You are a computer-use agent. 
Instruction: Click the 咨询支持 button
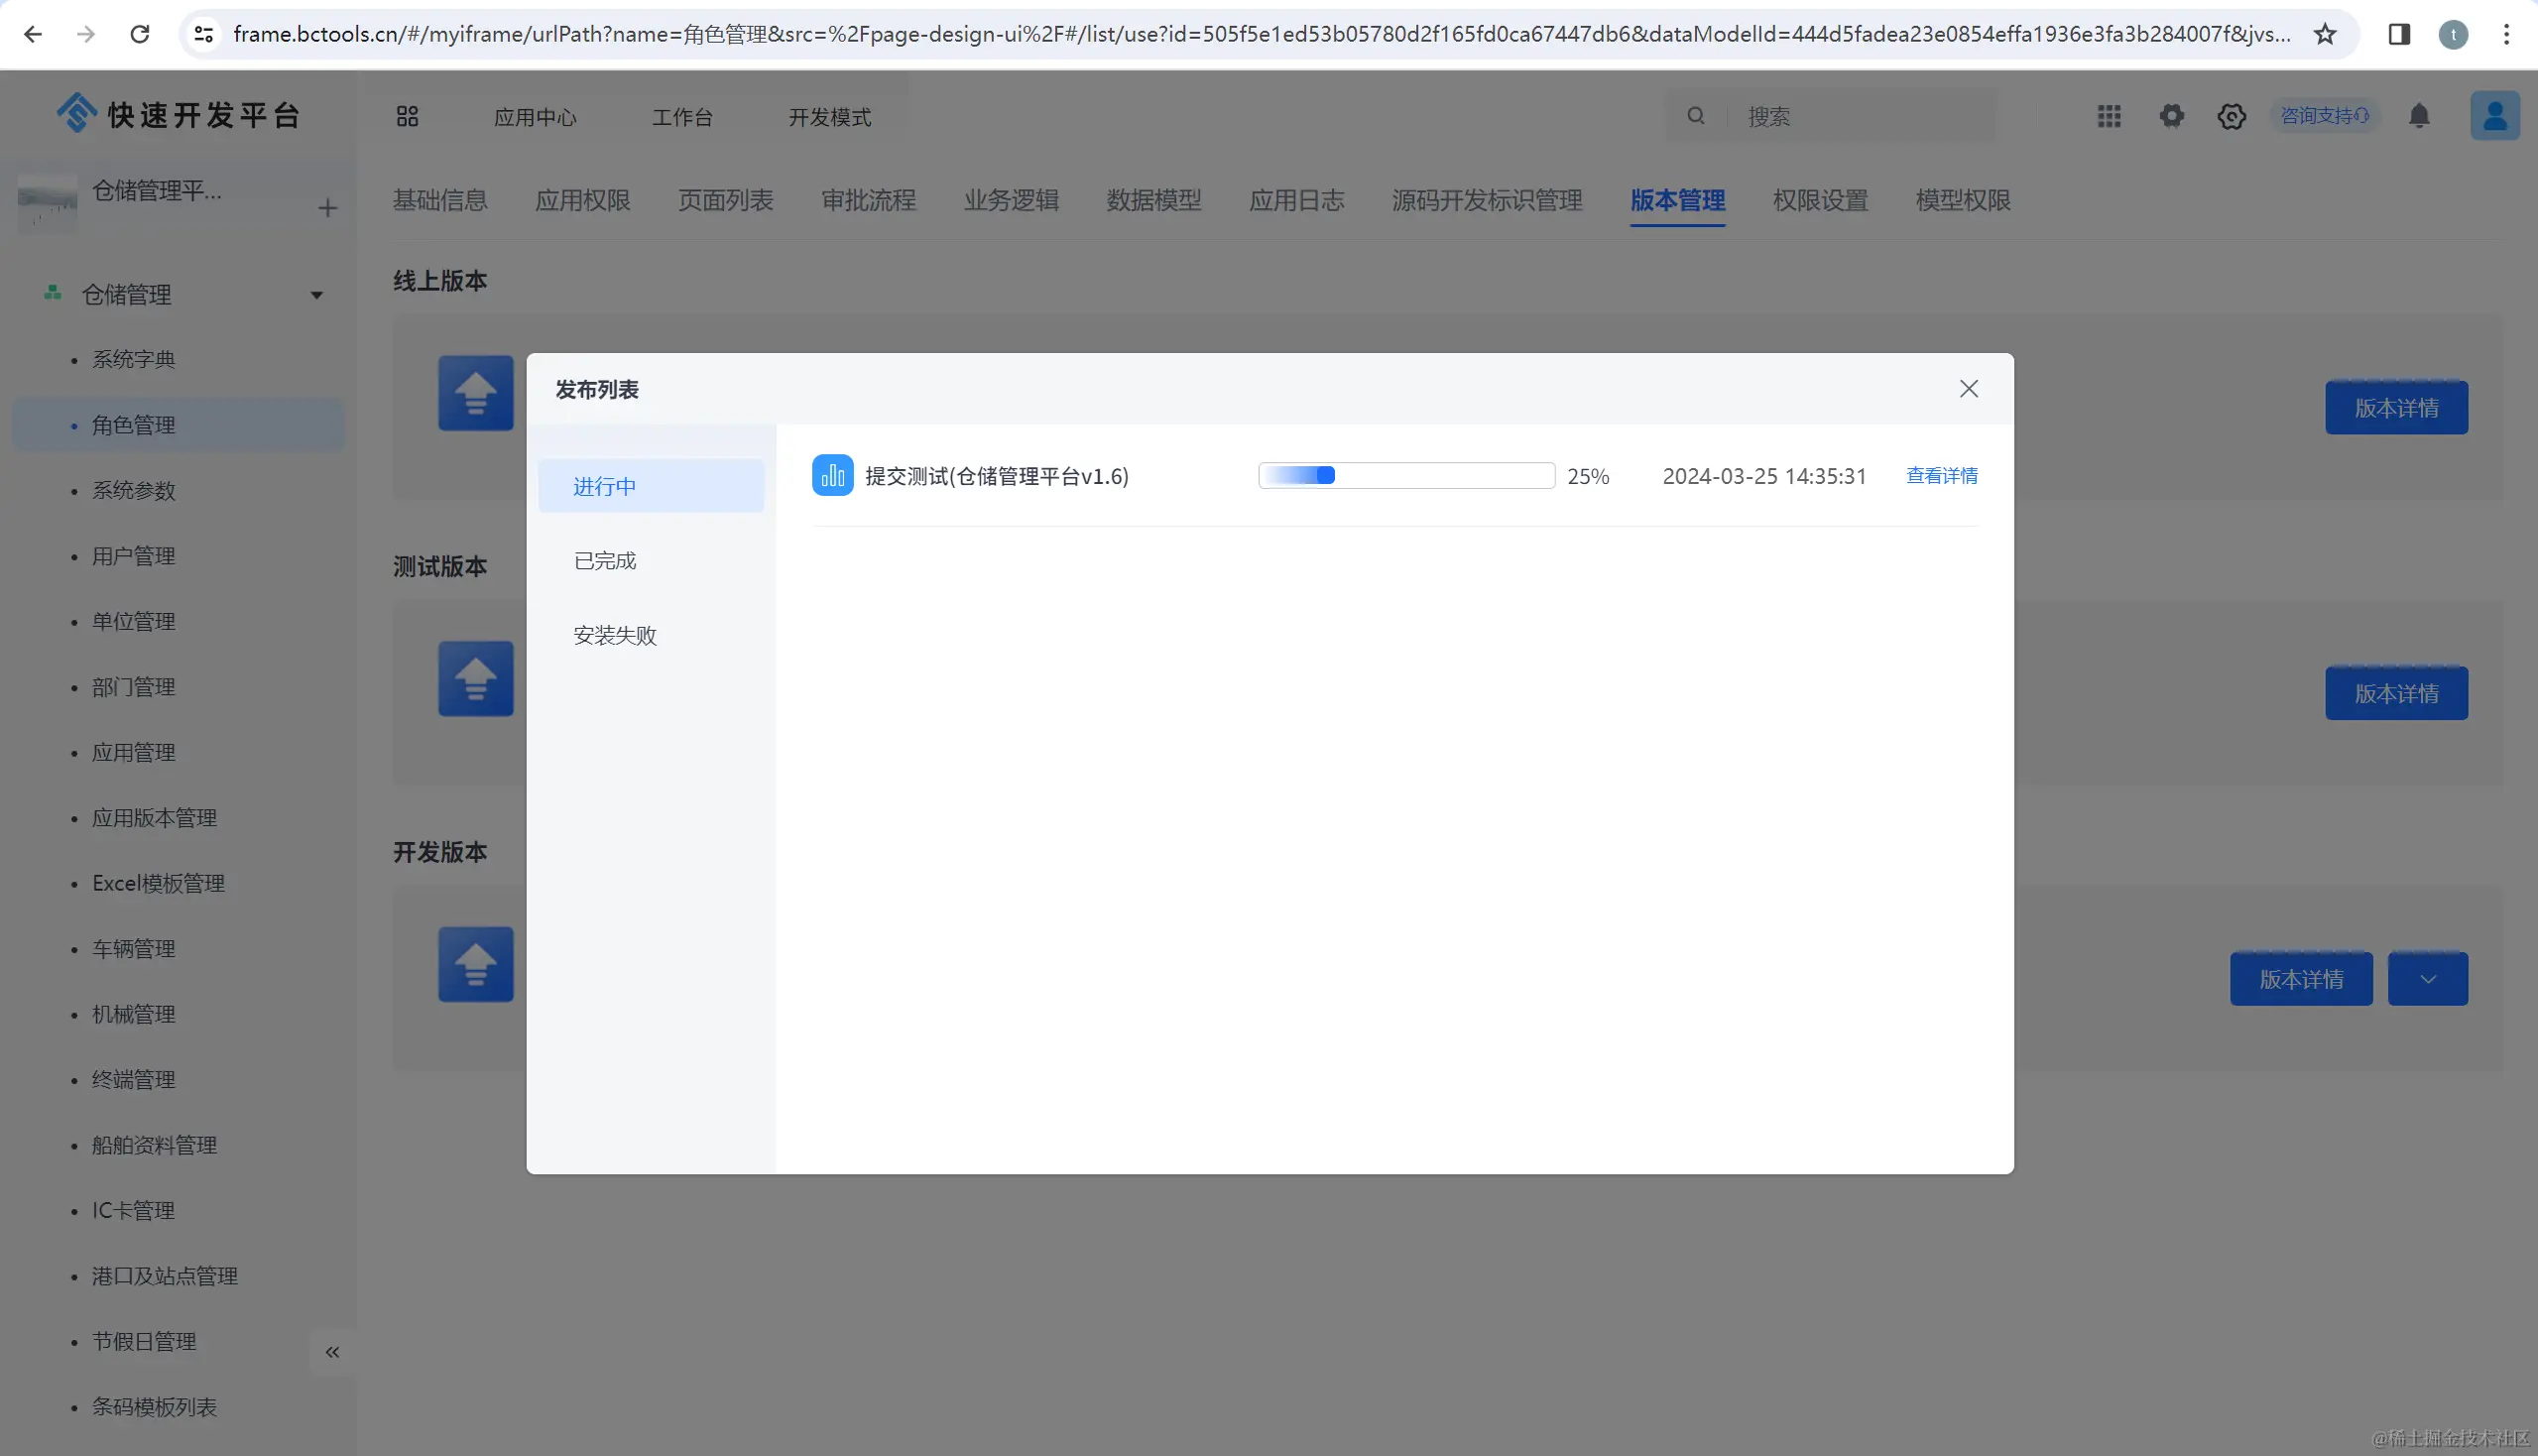click(2324, 116)
